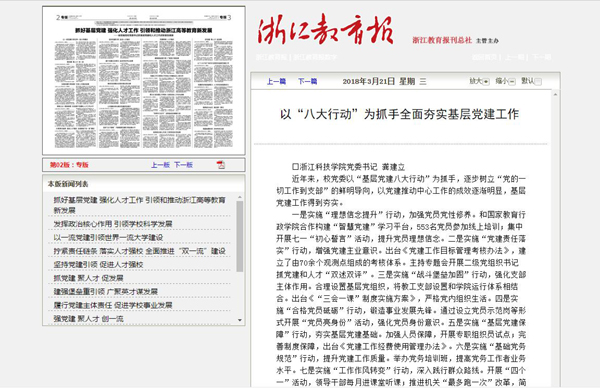The image size is (600, 388).
Task: Click the 放大 zoom-in plus icon
Action: (486, 82)
